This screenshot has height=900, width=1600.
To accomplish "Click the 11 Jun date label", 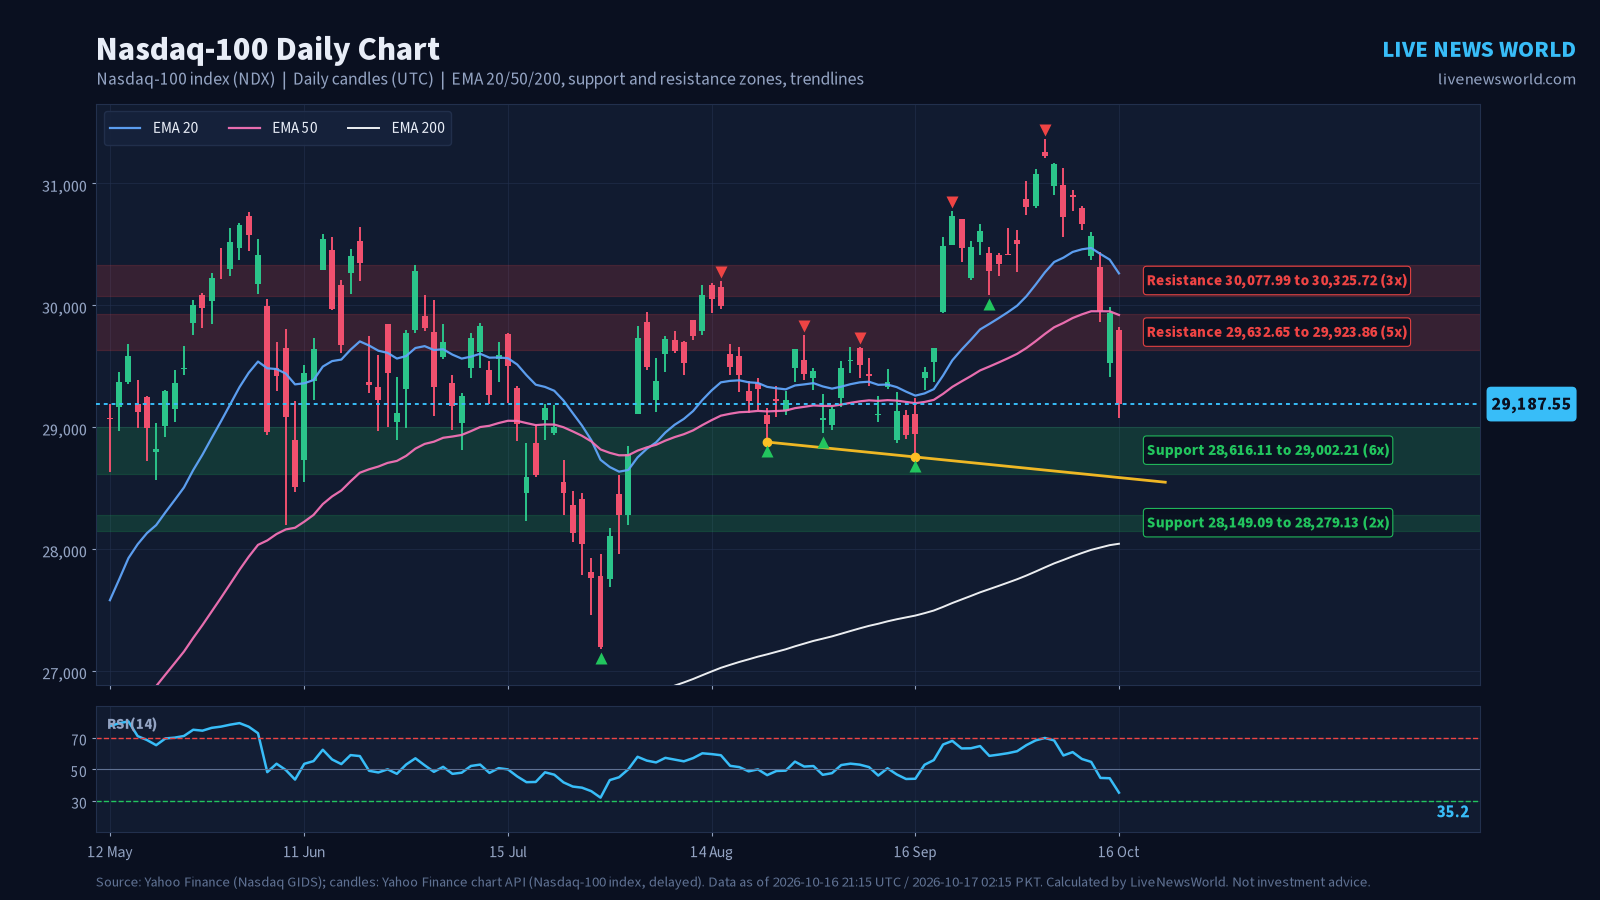I will 304,852.
